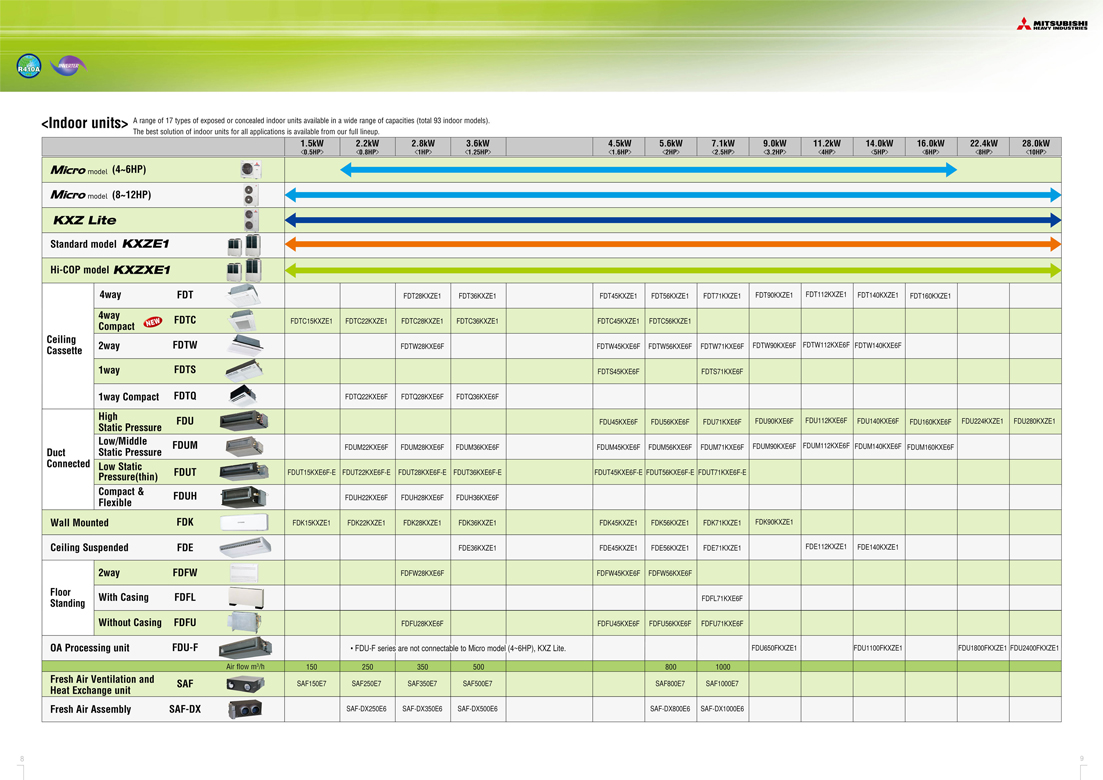Image resolution: width=1103 pixels, height=780 pixels.
Task: Click the KXZ Lite outdoor unit image
Action: 250,220
